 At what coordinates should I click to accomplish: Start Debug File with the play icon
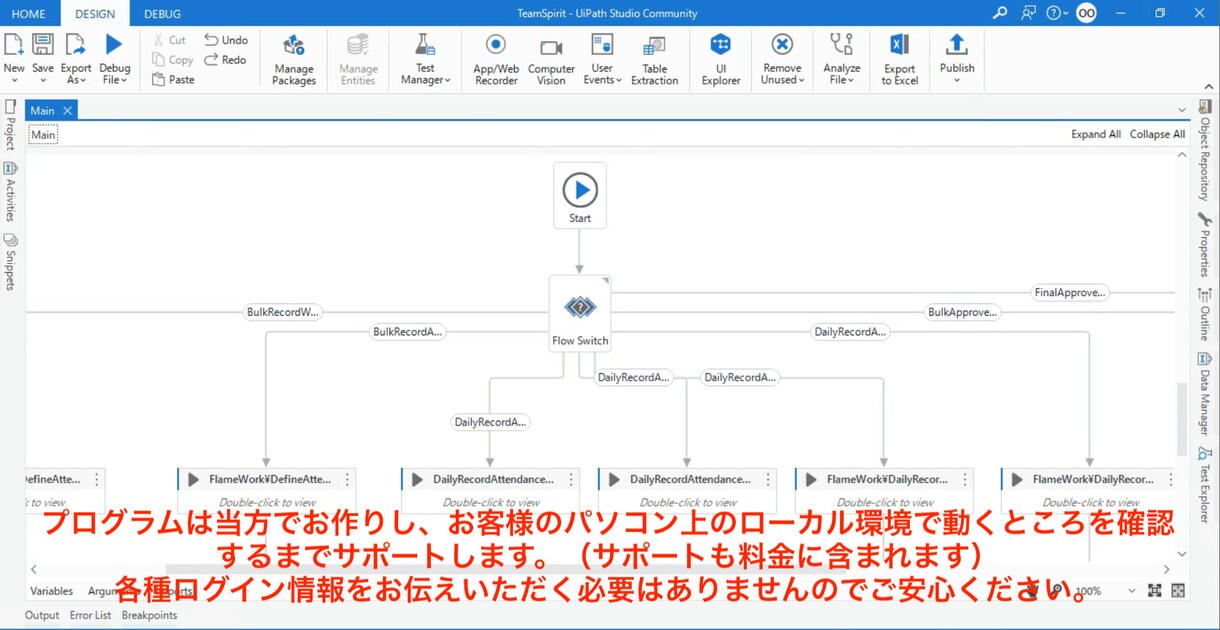point(114,44)
